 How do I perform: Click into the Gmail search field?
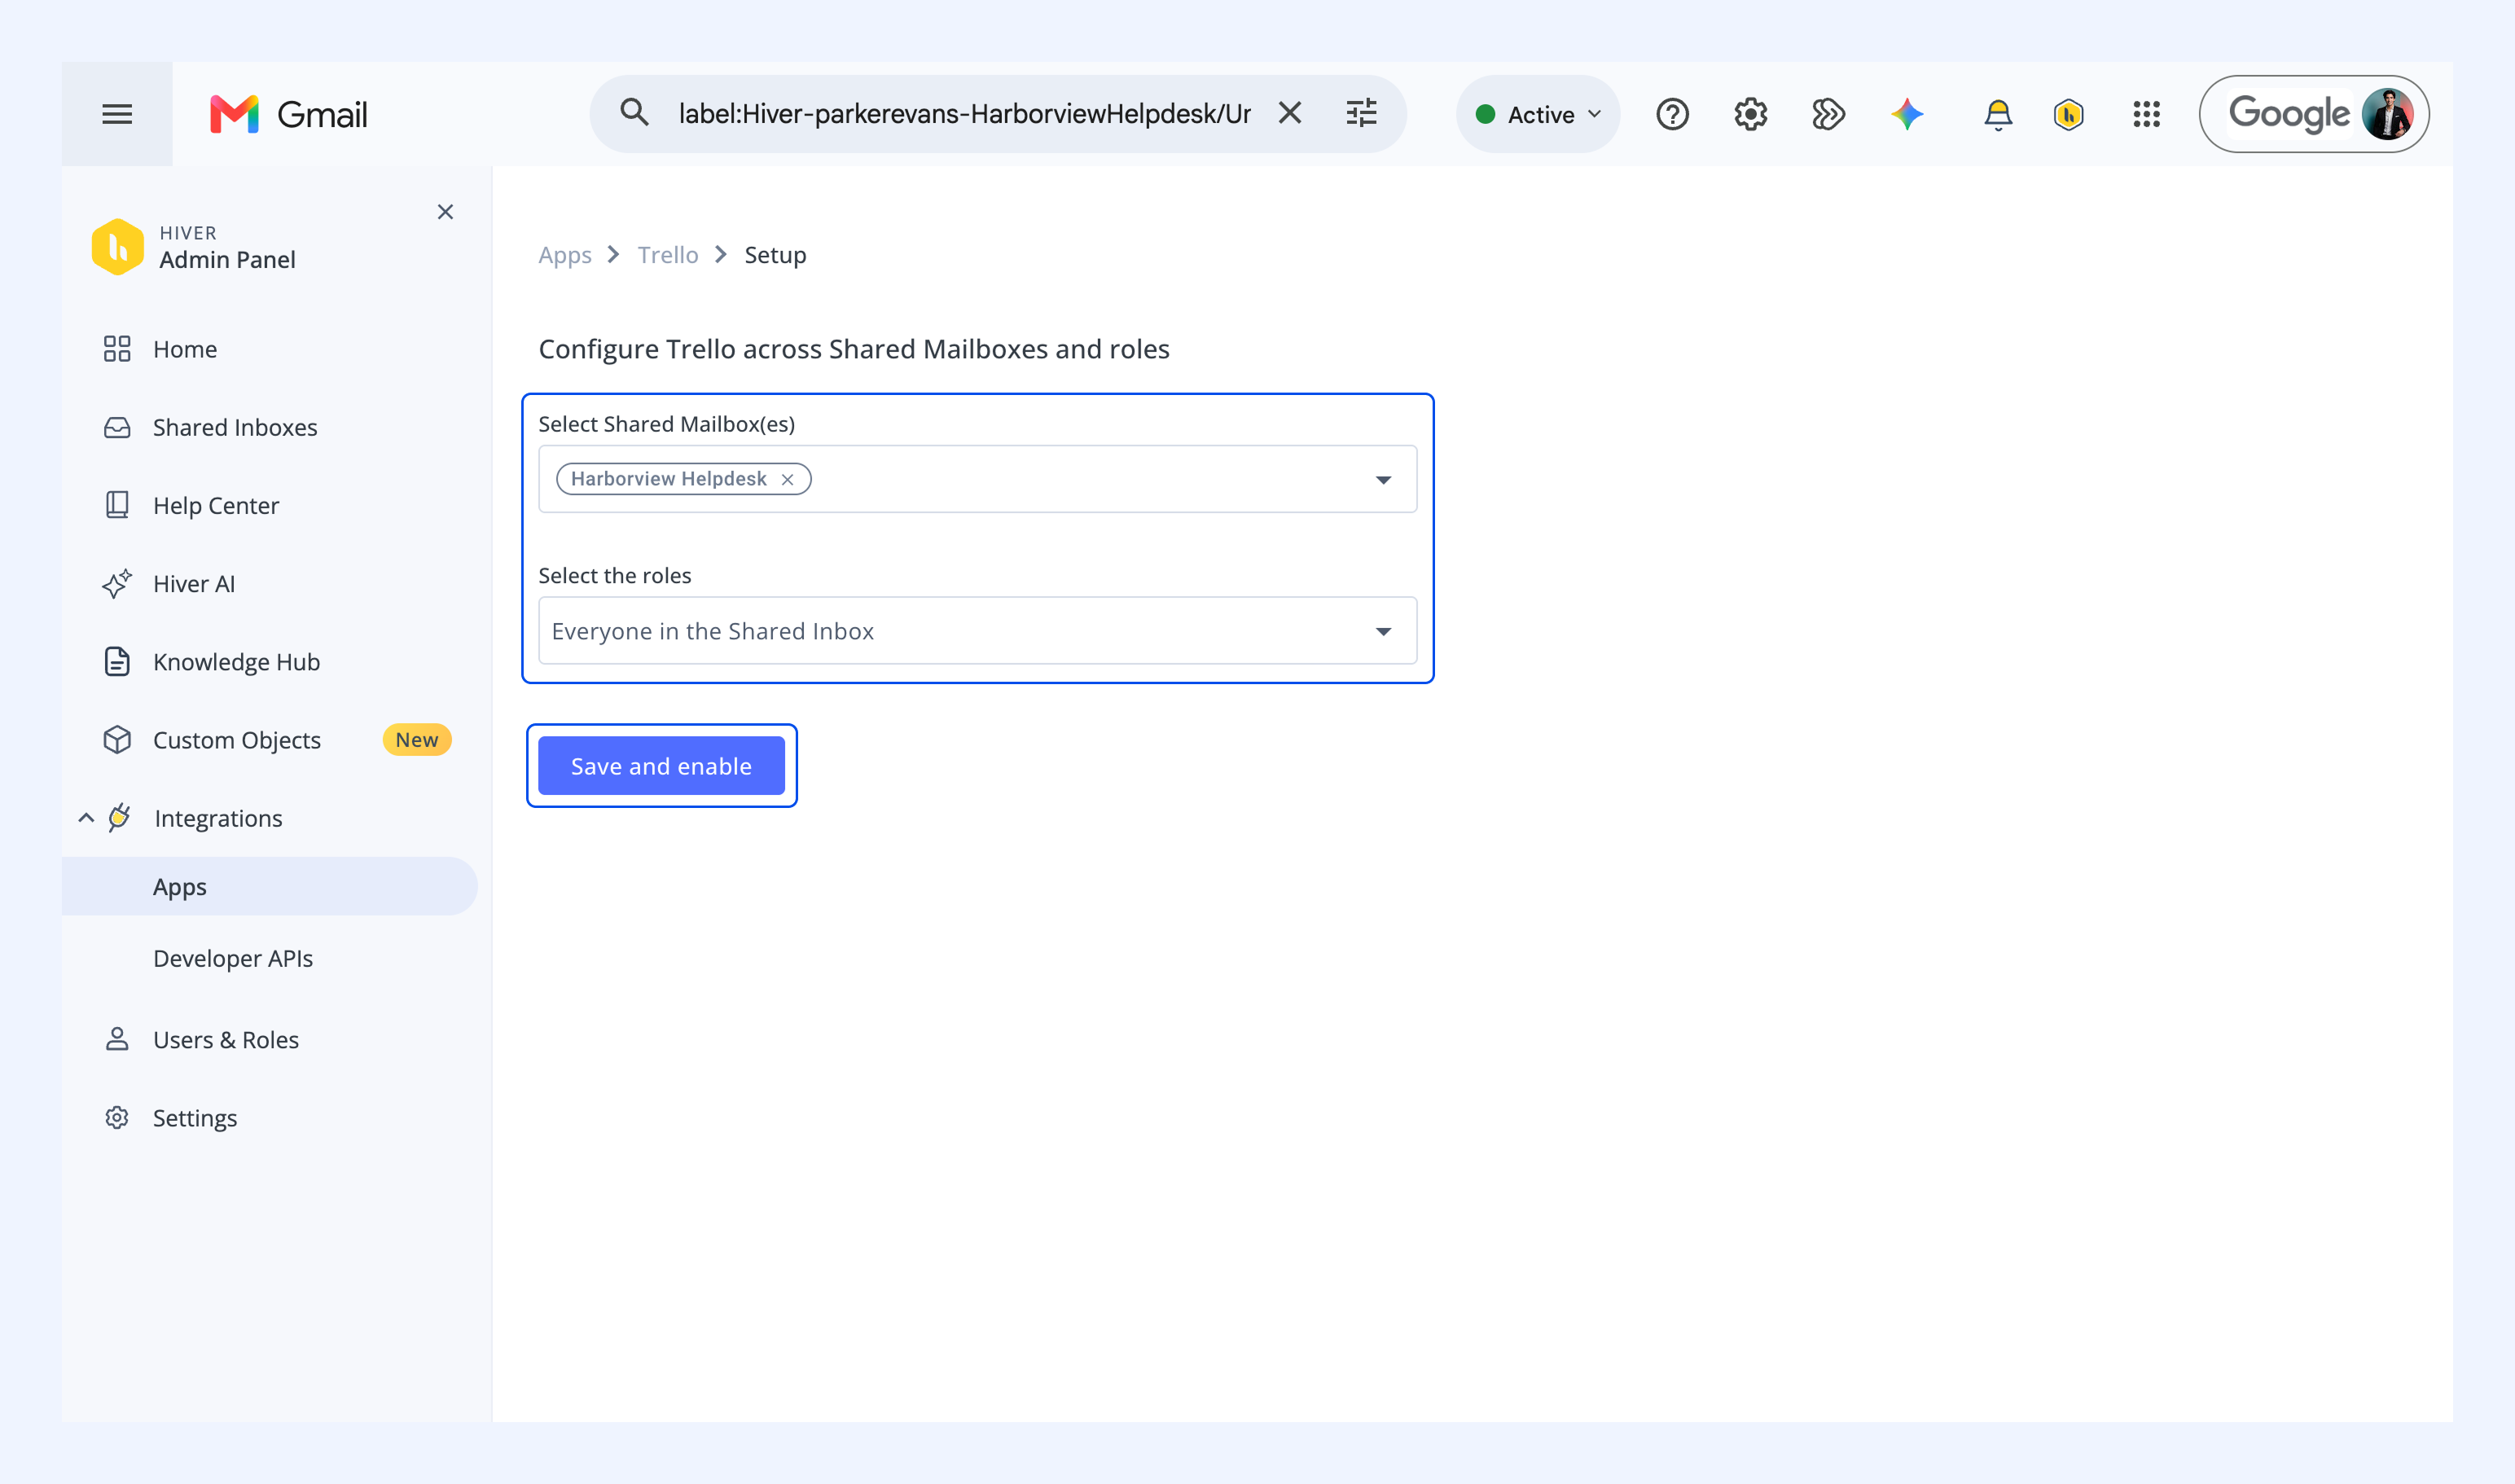964,114
